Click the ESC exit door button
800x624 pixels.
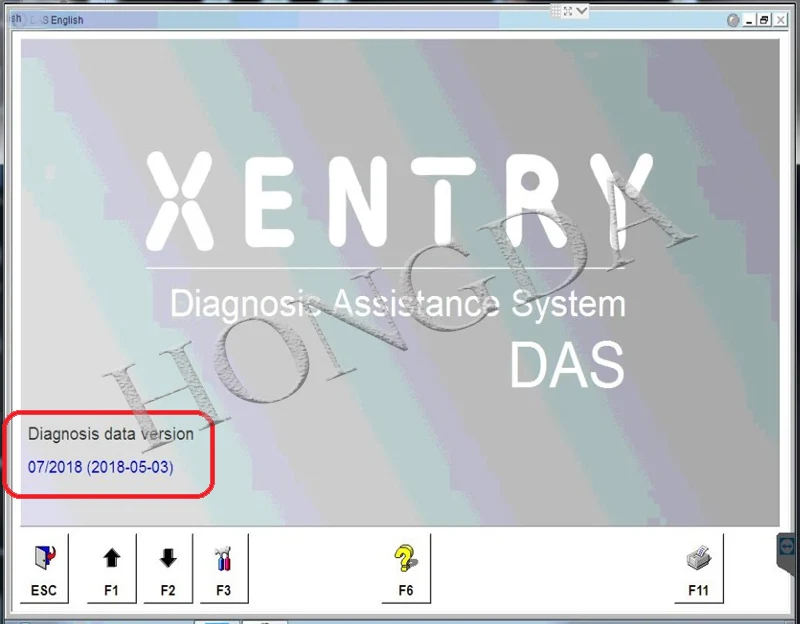44,568
